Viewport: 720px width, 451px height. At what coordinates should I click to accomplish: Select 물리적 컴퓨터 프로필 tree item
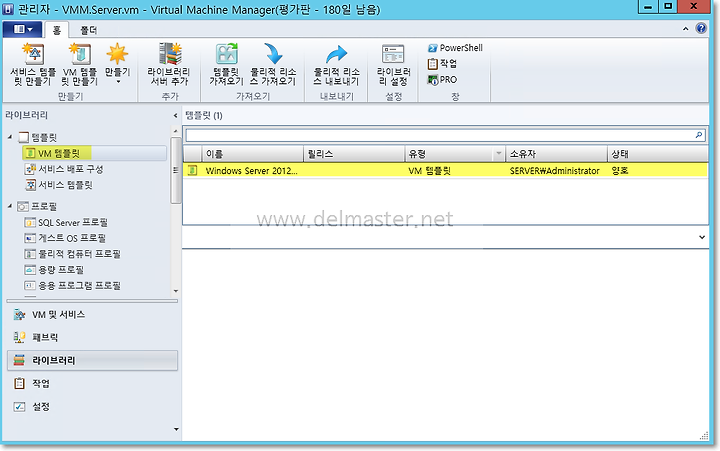[x=73, y=254]
